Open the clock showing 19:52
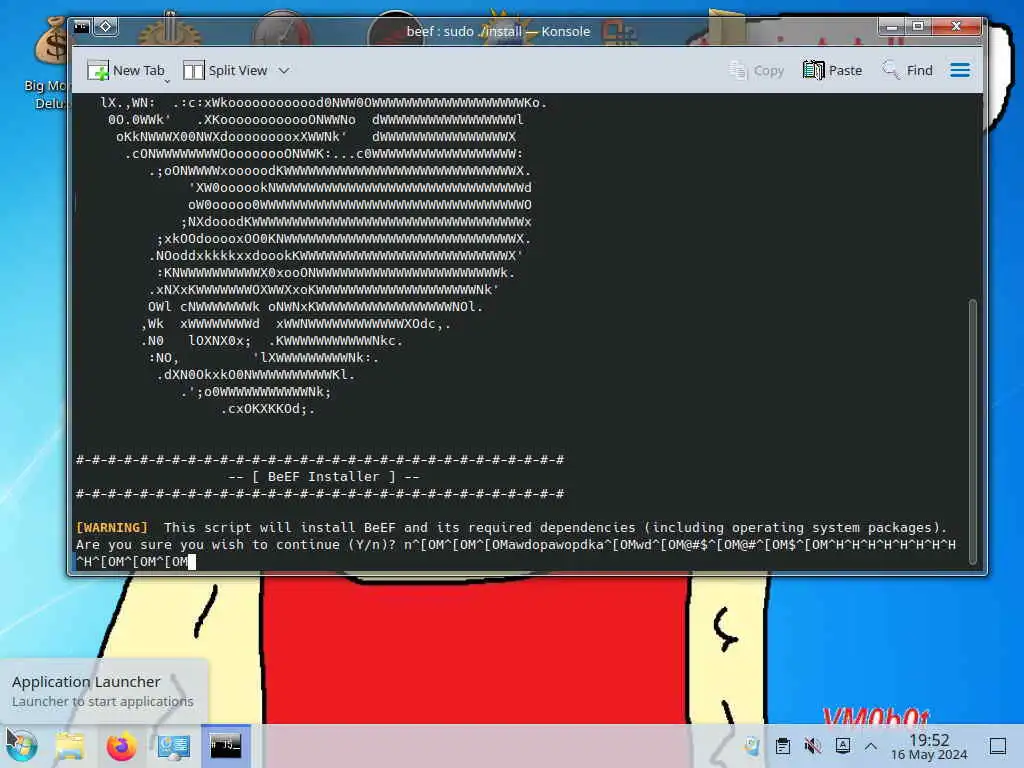Screen dimensions: 1024x768 [929, 746]
